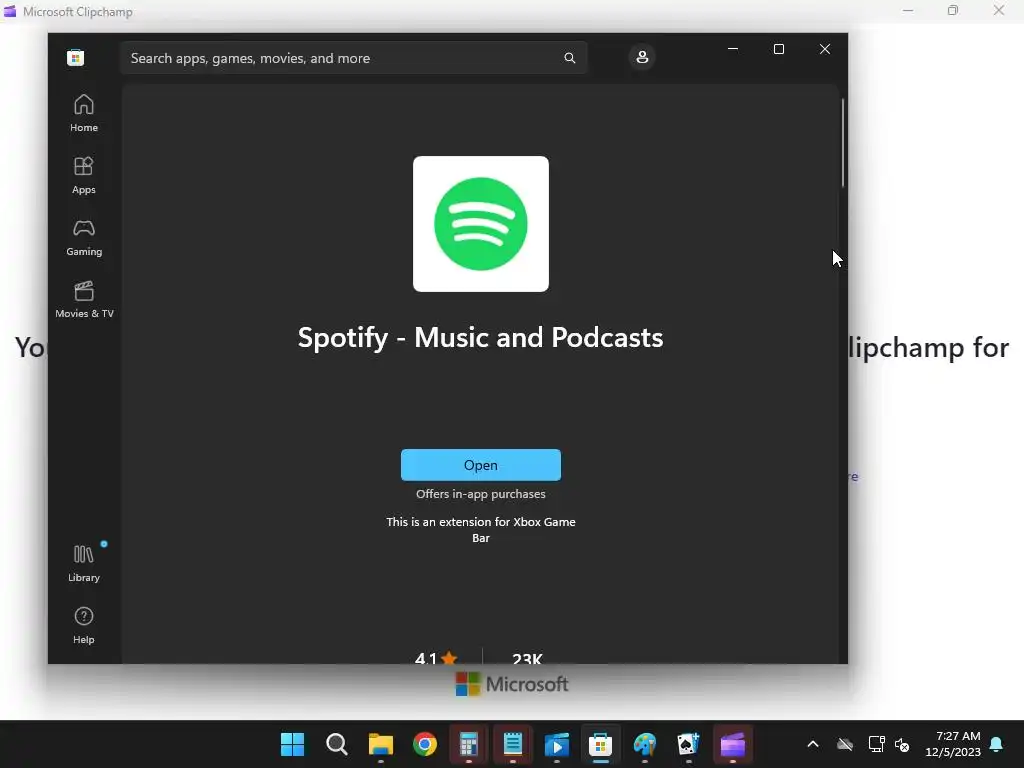The height and width of the screenshot is (768, 1024).
Task: Open Movies & TV in the sidebar
Action: 84,299
